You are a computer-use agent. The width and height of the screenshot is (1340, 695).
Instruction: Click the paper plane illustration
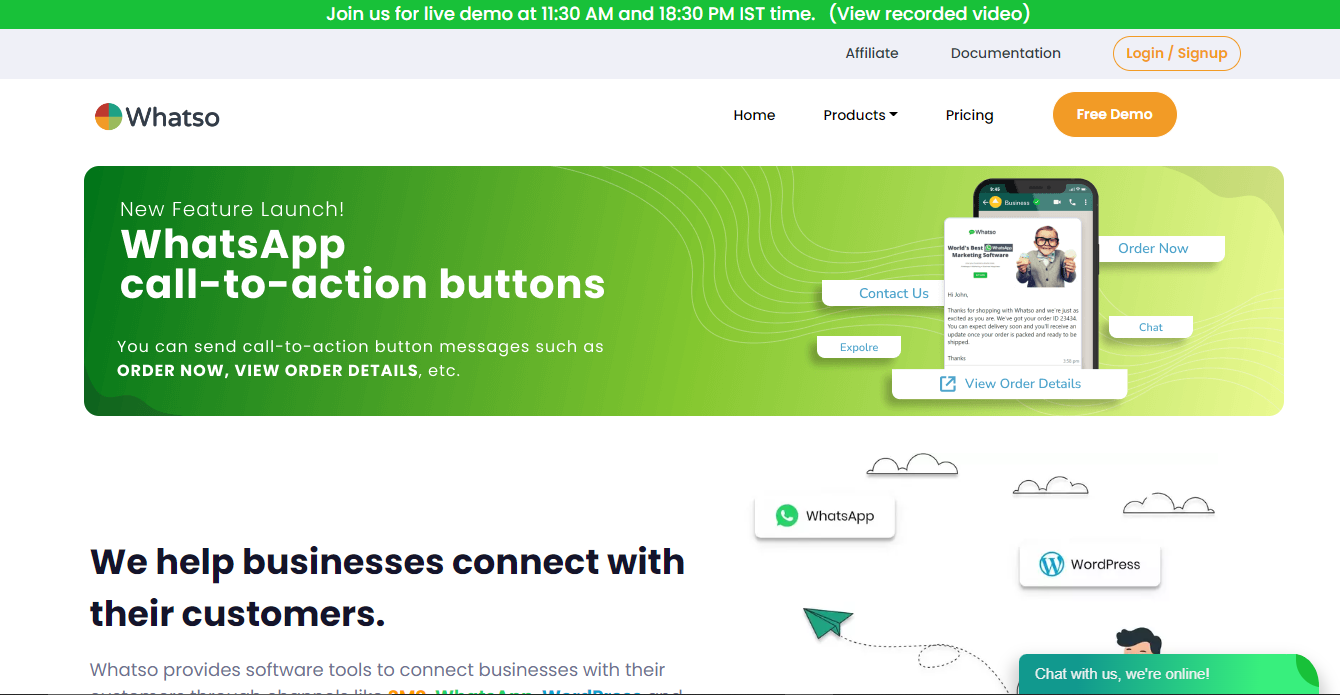coord(827,622)
